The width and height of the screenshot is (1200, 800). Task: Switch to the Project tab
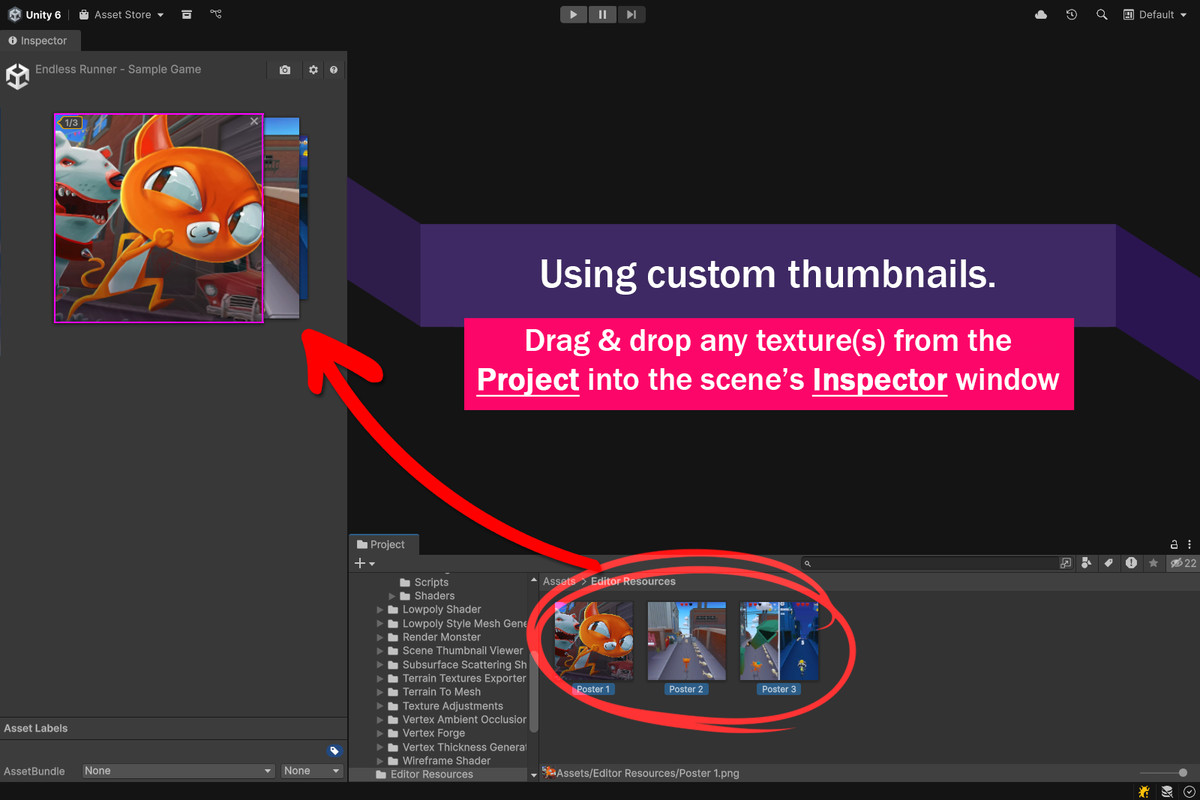385,545
